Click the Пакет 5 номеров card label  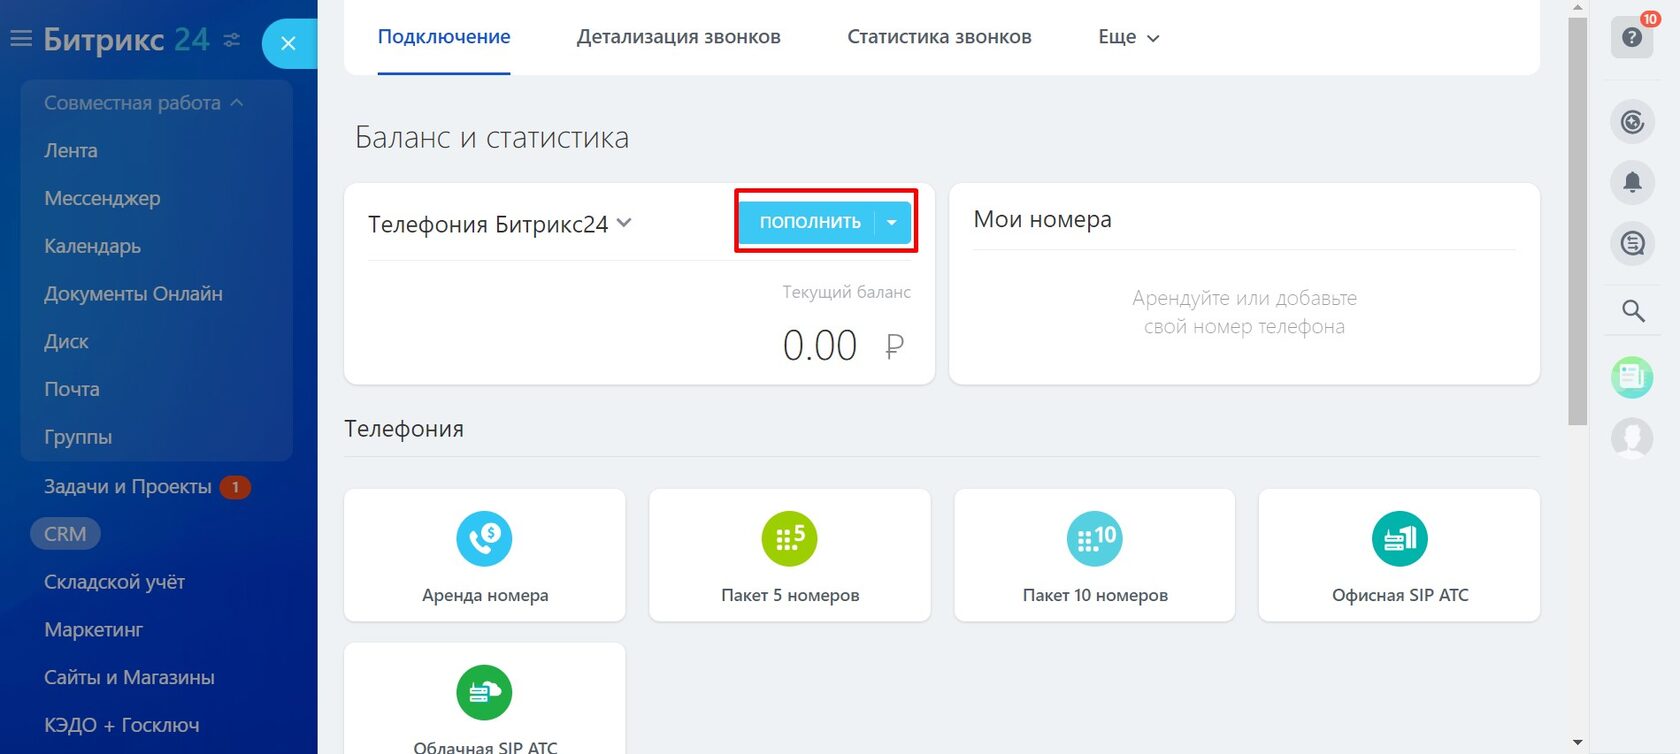[x=790, y=595]
